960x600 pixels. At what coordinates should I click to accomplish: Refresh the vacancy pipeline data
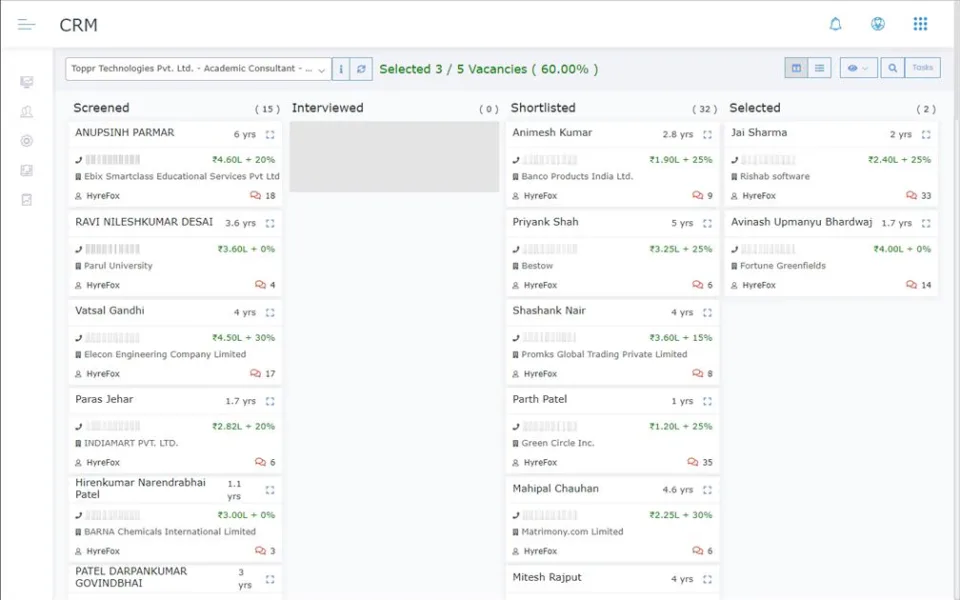[361, 67]
